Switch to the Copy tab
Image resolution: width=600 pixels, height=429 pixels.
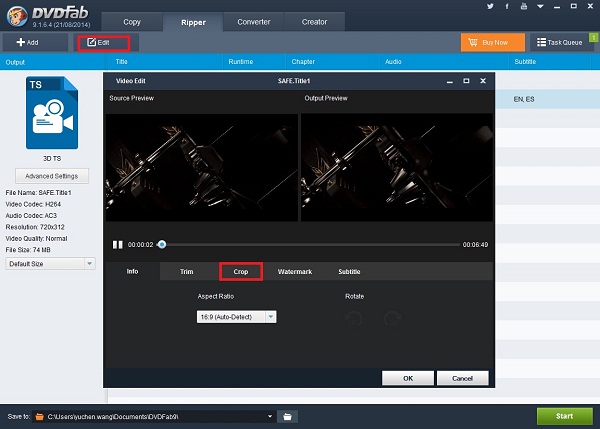[x=132, y=22]
